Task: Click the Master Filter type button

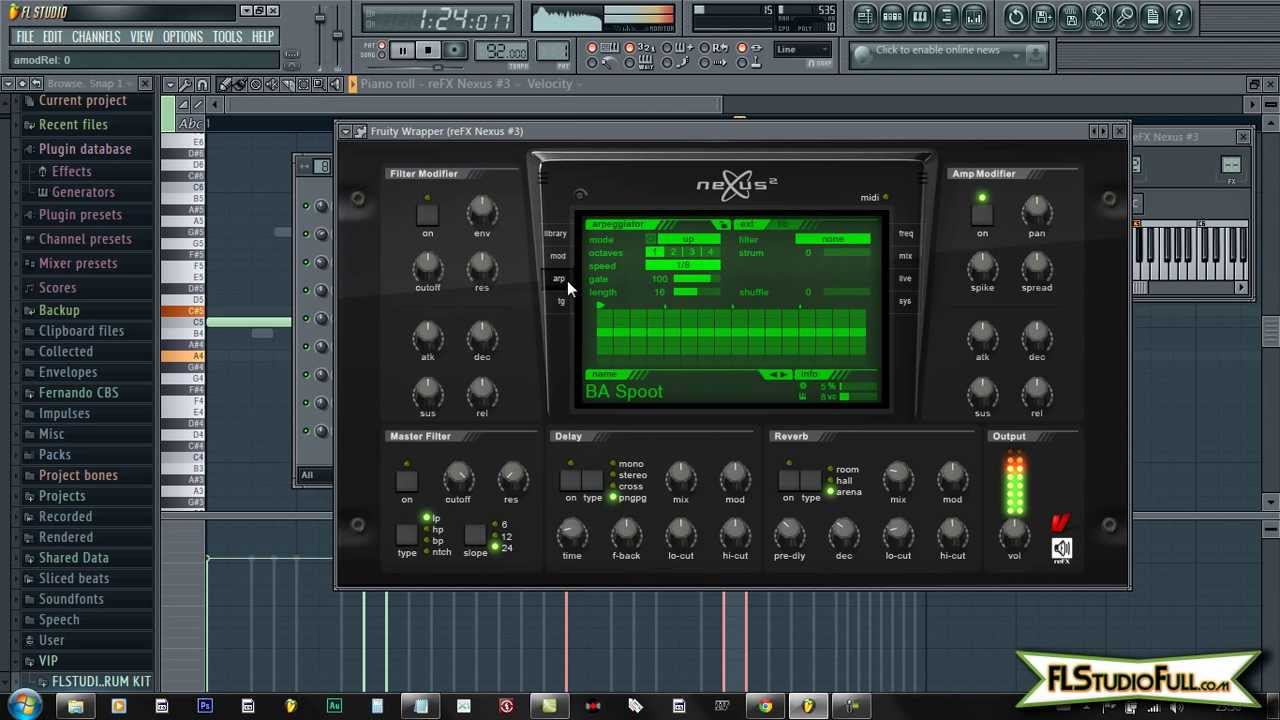Action: pos(406,536)
